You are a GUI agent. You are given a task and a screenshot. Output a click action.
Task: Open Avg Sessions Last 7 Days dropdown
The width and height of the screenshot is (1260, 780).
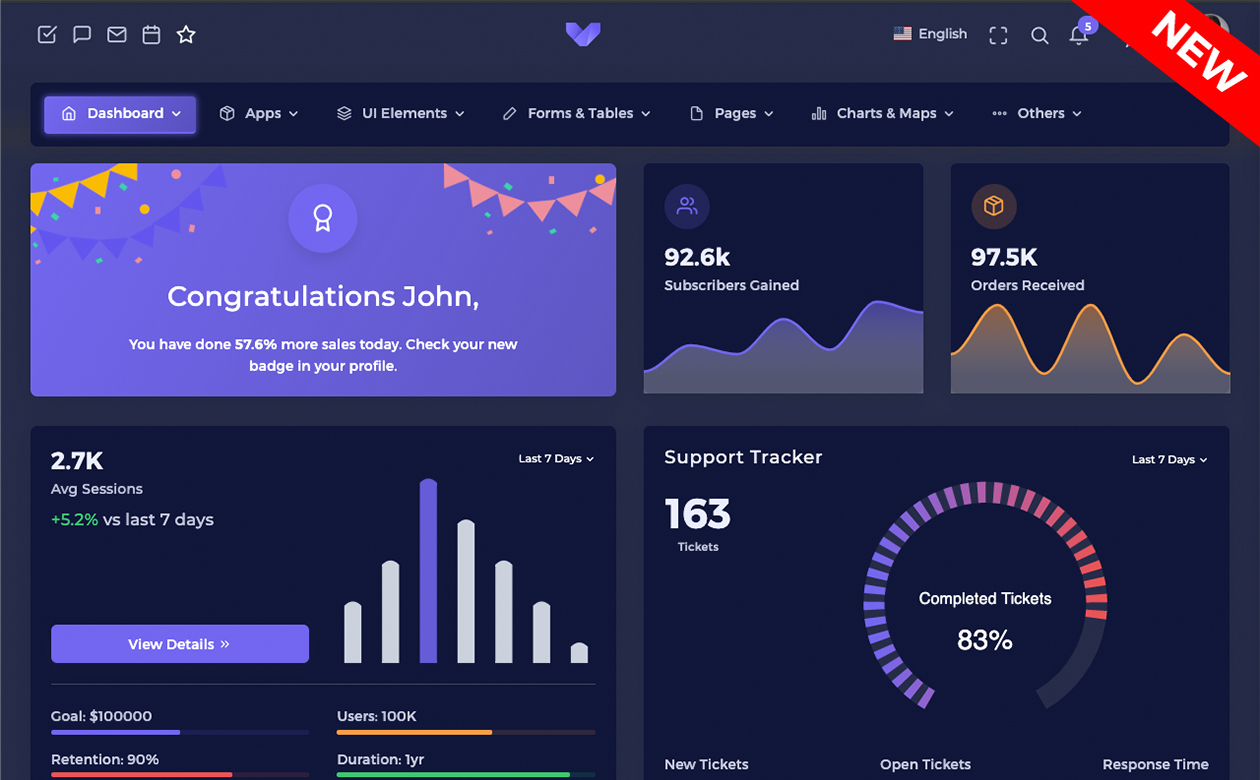(556, 459)
